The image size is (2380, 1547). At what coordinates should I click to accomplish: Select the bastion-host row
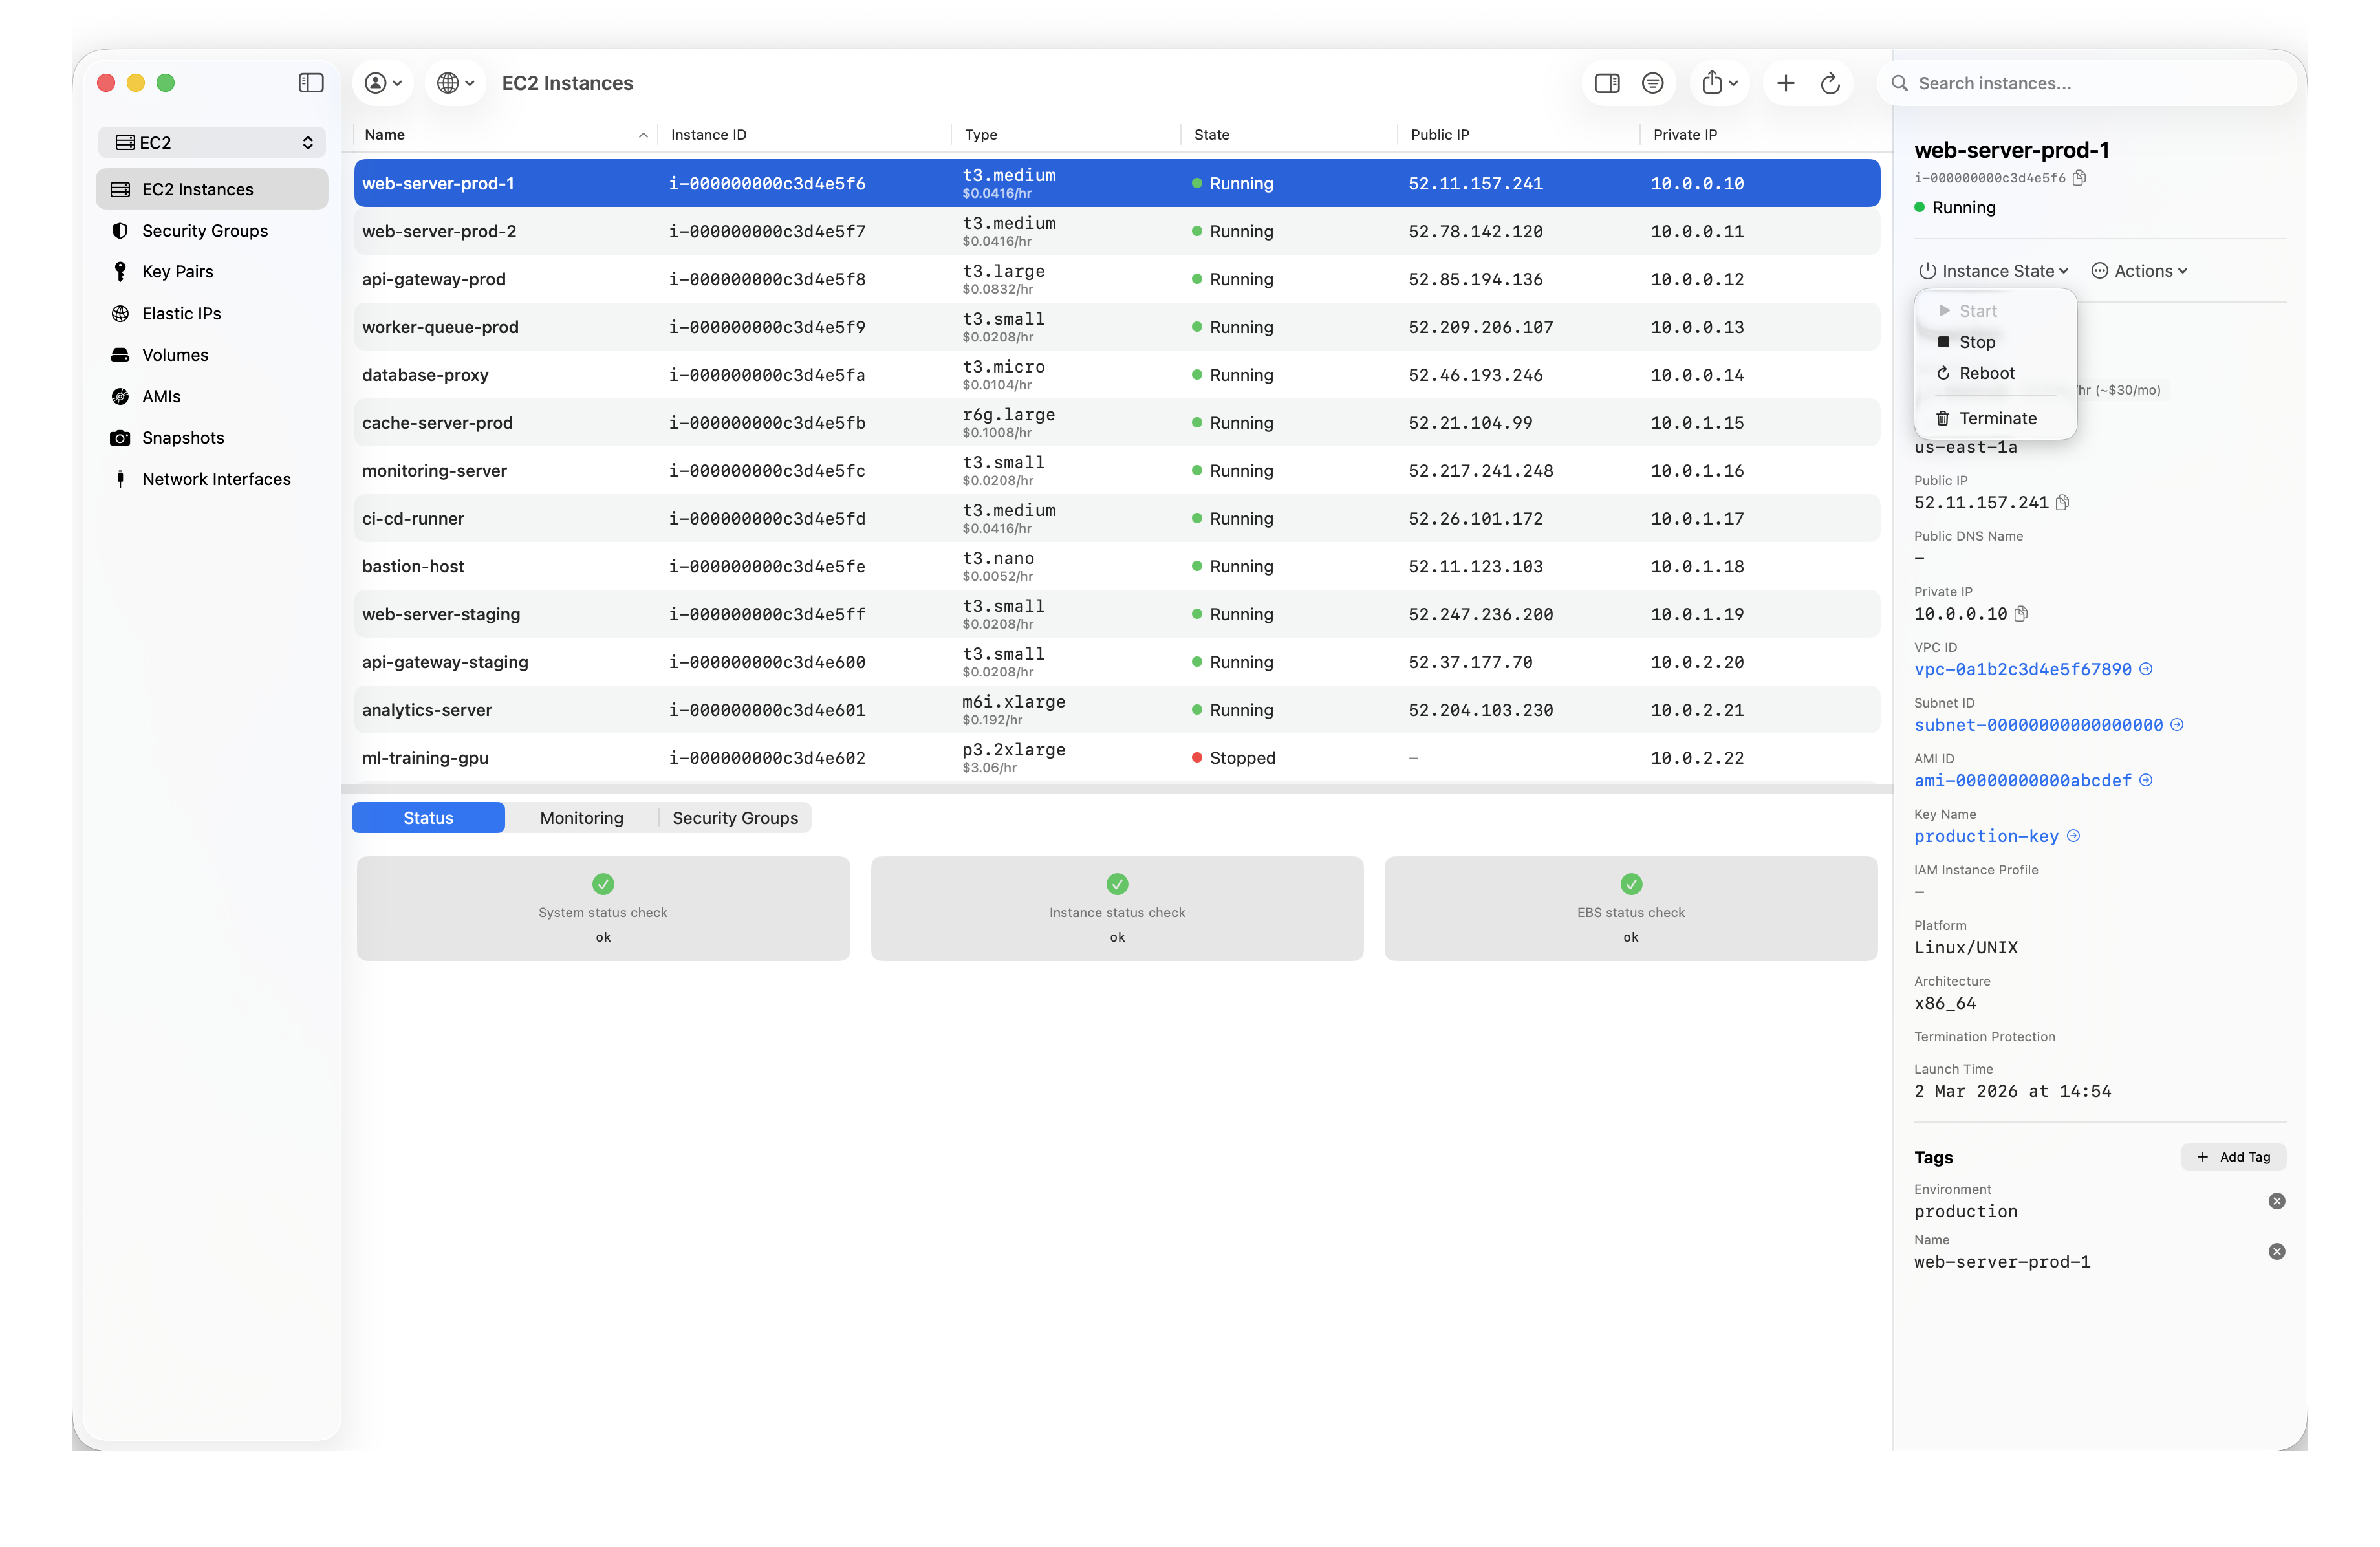(1117, 566)
